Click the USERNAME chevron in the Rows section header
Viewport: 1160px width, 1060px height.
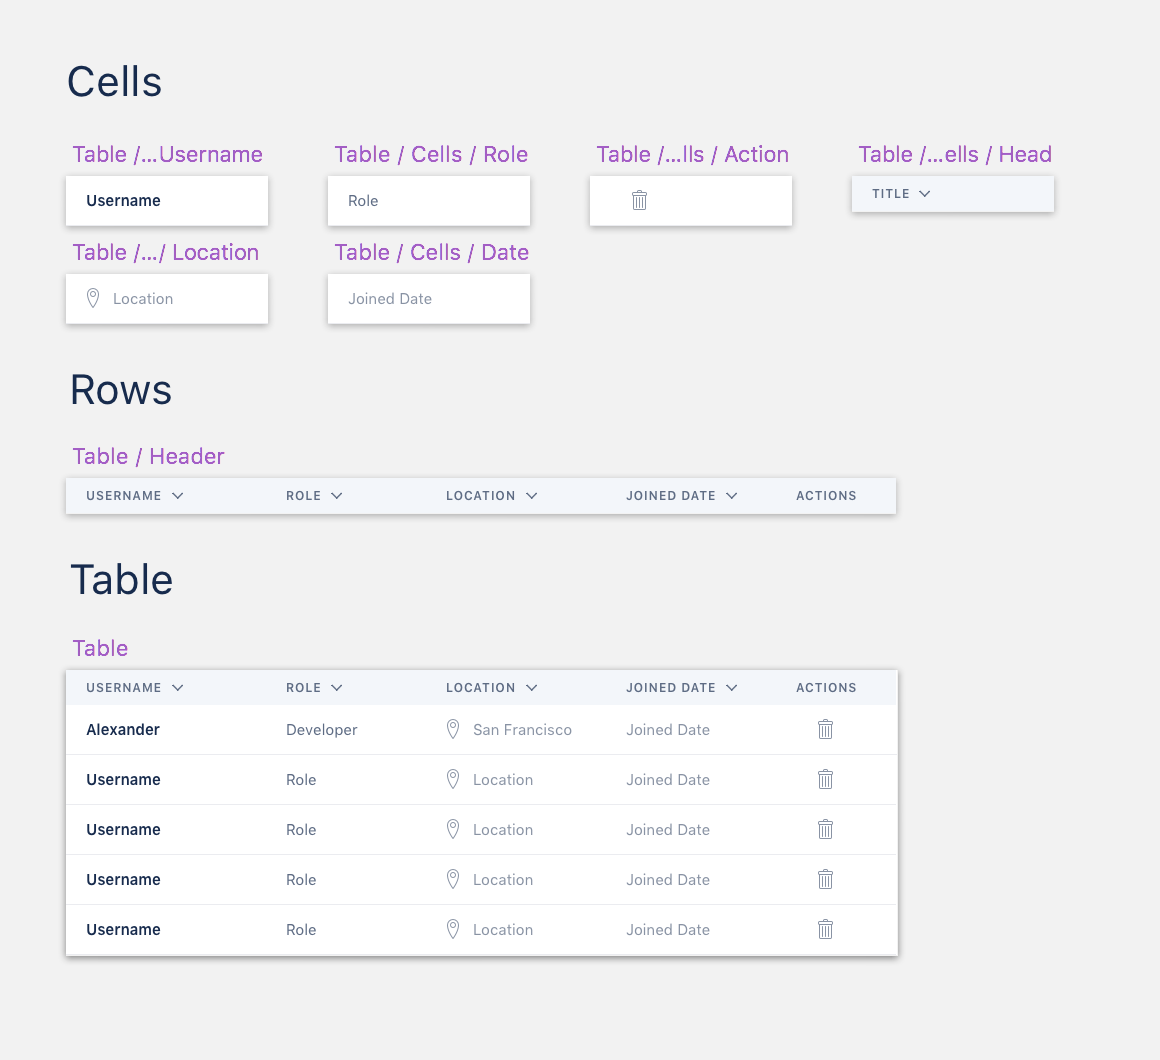pyautogui.click(x=178, y=495)
